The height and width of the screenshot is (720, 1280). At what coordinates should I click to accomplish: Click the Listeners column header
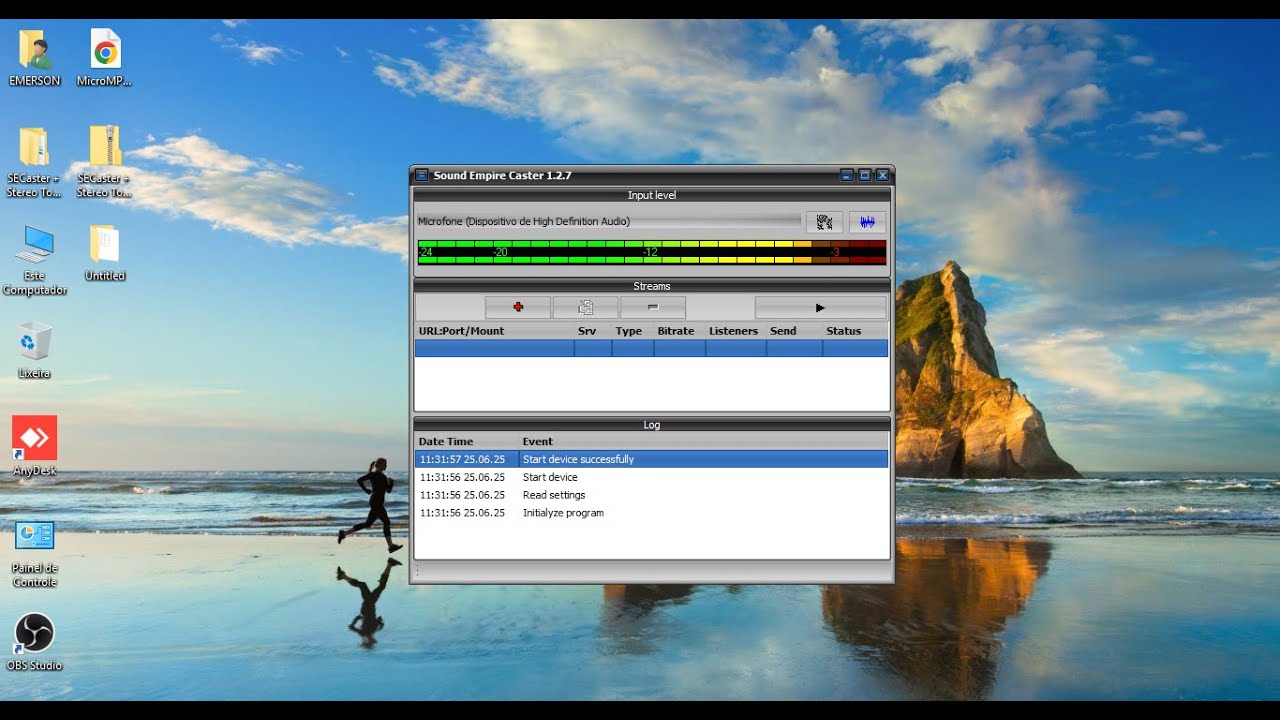[x=736, y=331]
